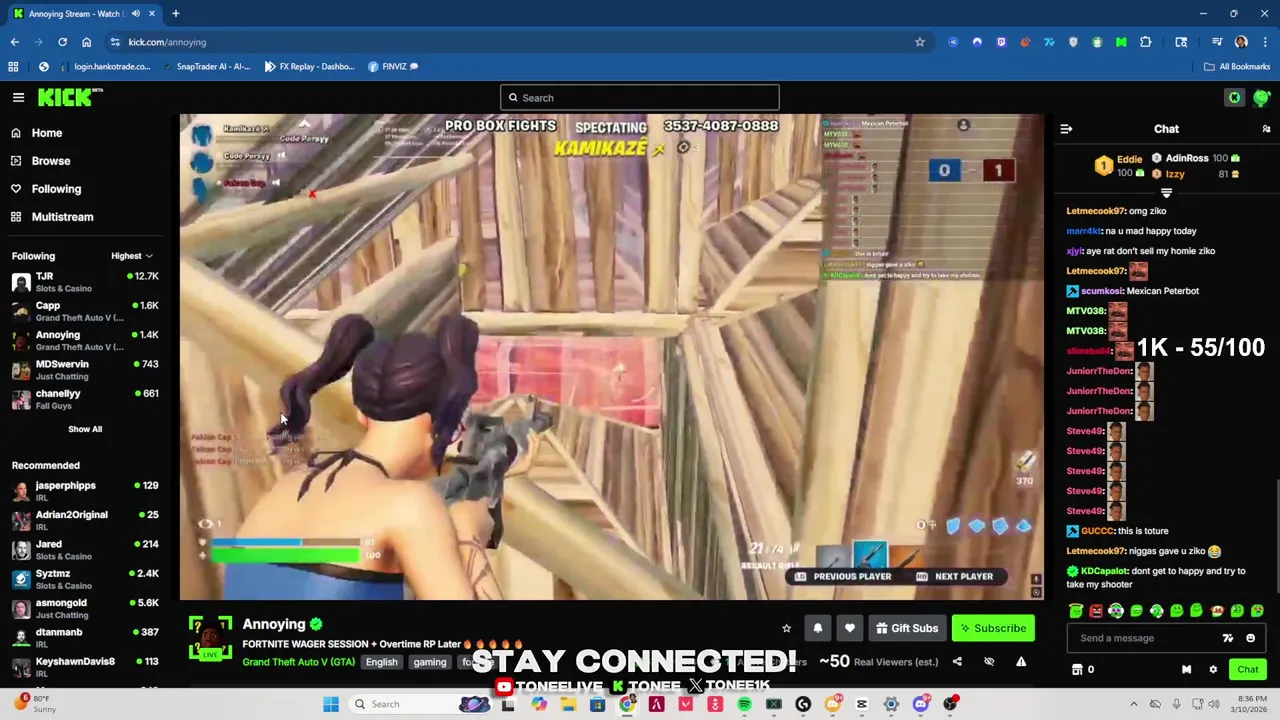Open dtanmanb recommended channel
Image resolution: width=1280 pixels, height=720 pixels.
(84, 637)
